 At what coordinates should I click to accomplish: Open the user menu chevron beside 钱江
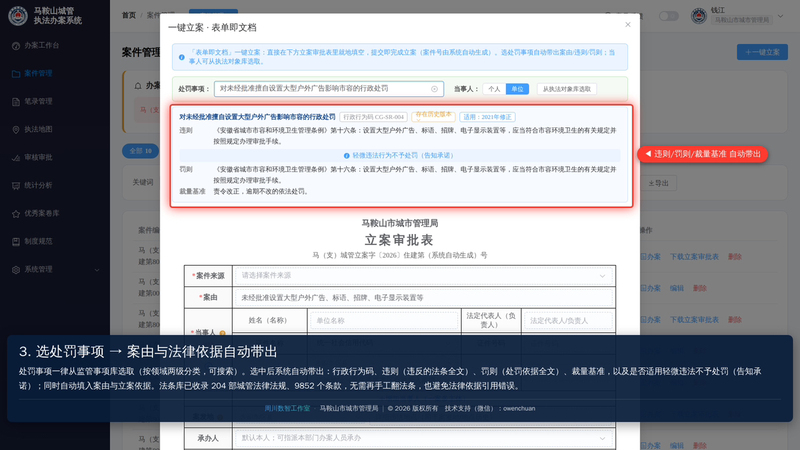(x=781, y=16)
